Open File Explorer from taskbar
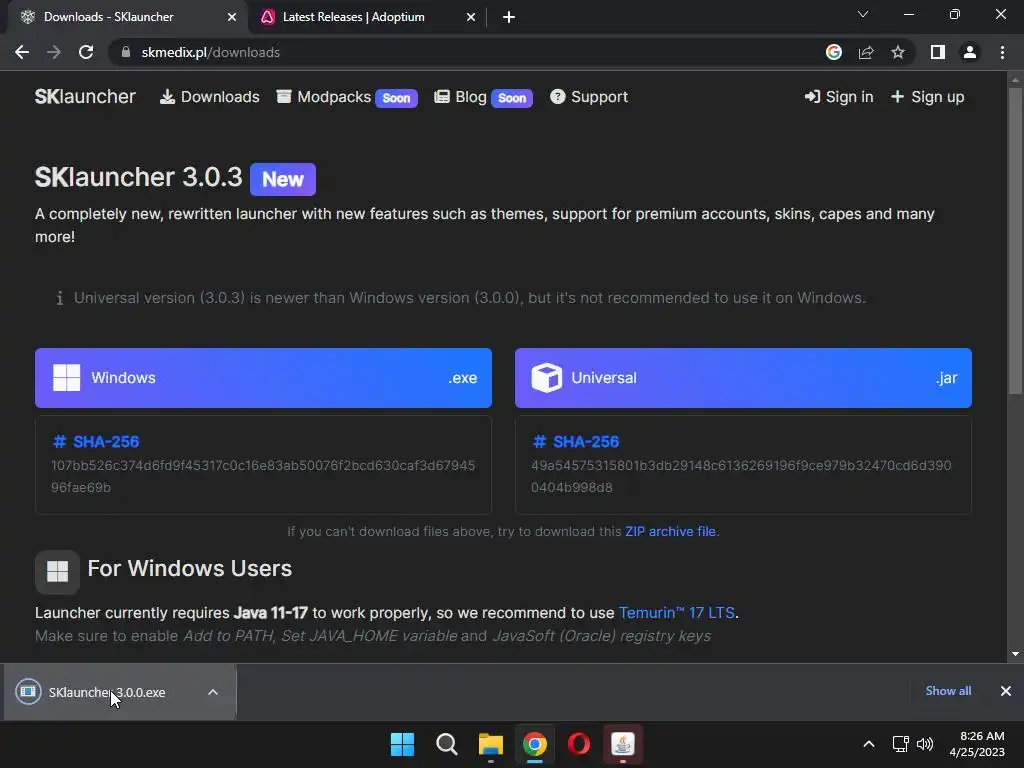The width and height of the screenshot is (1024, 768). pyautogui.click(x=490, y=744)
